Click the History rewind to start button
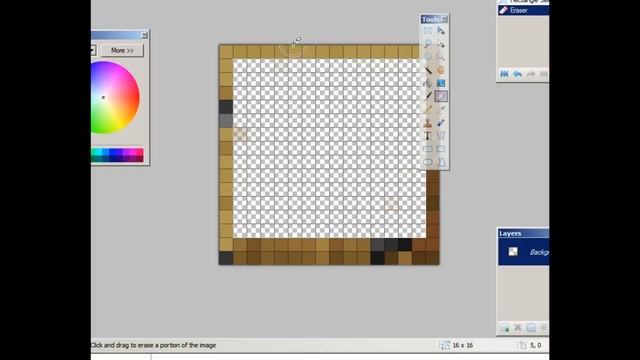This screenshot has width=640, height=360. 504,74
